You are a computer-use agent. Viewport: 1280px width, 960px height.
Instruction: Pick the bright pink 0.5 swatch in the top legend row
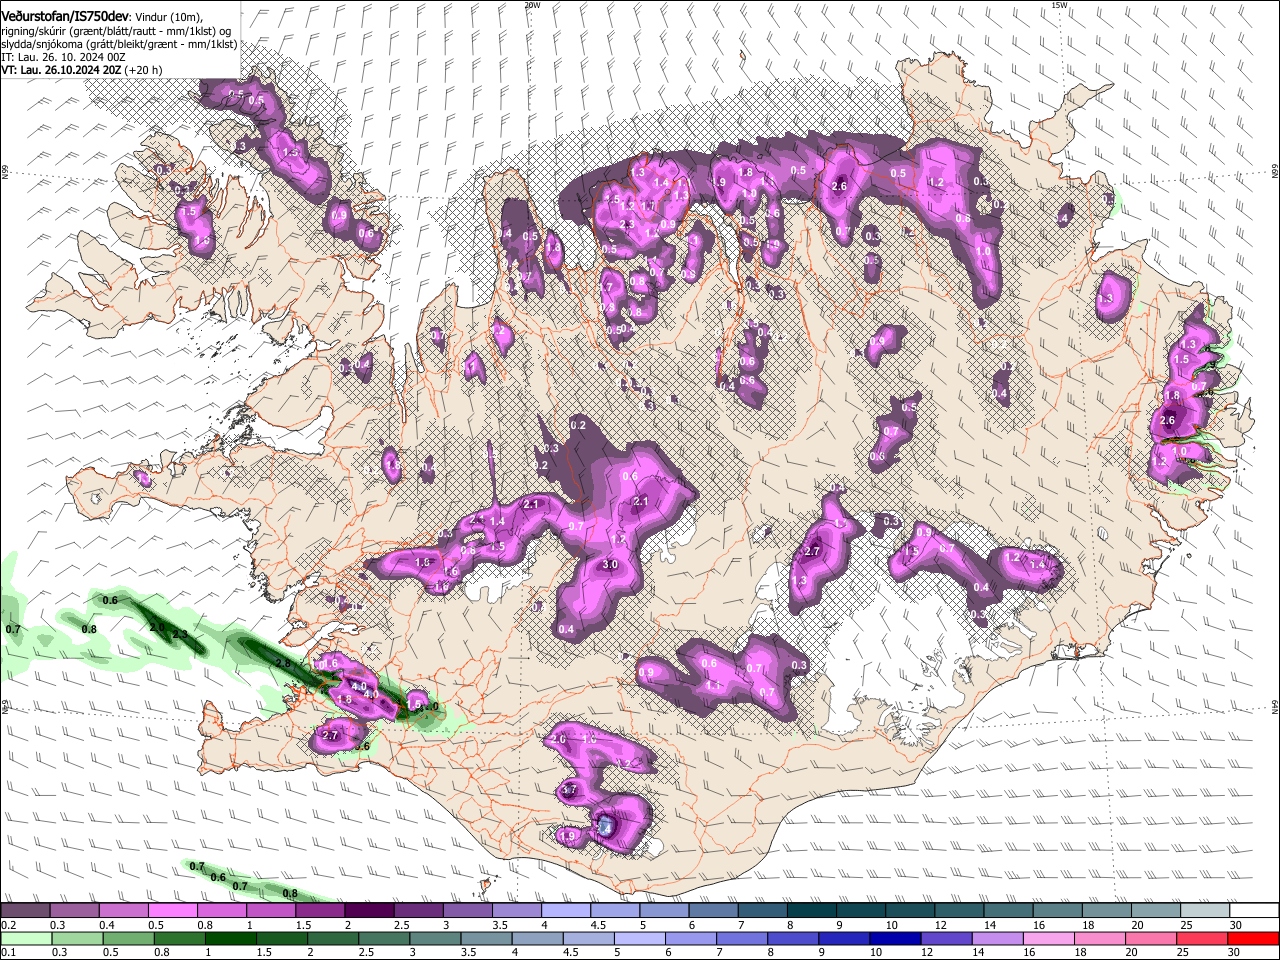pos(172,910)
